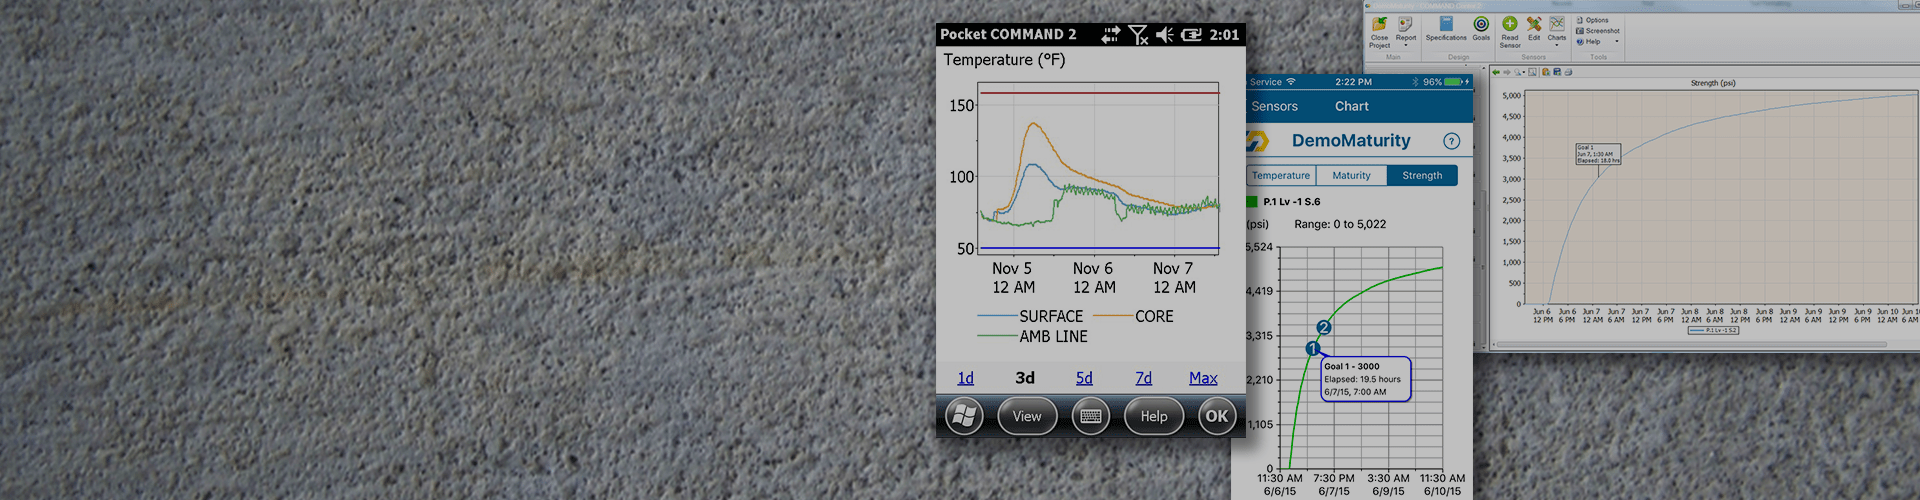Click the SURFACE legend entry
The height and width of the screenshot is (500, 1920).
tap(1030, 316)
